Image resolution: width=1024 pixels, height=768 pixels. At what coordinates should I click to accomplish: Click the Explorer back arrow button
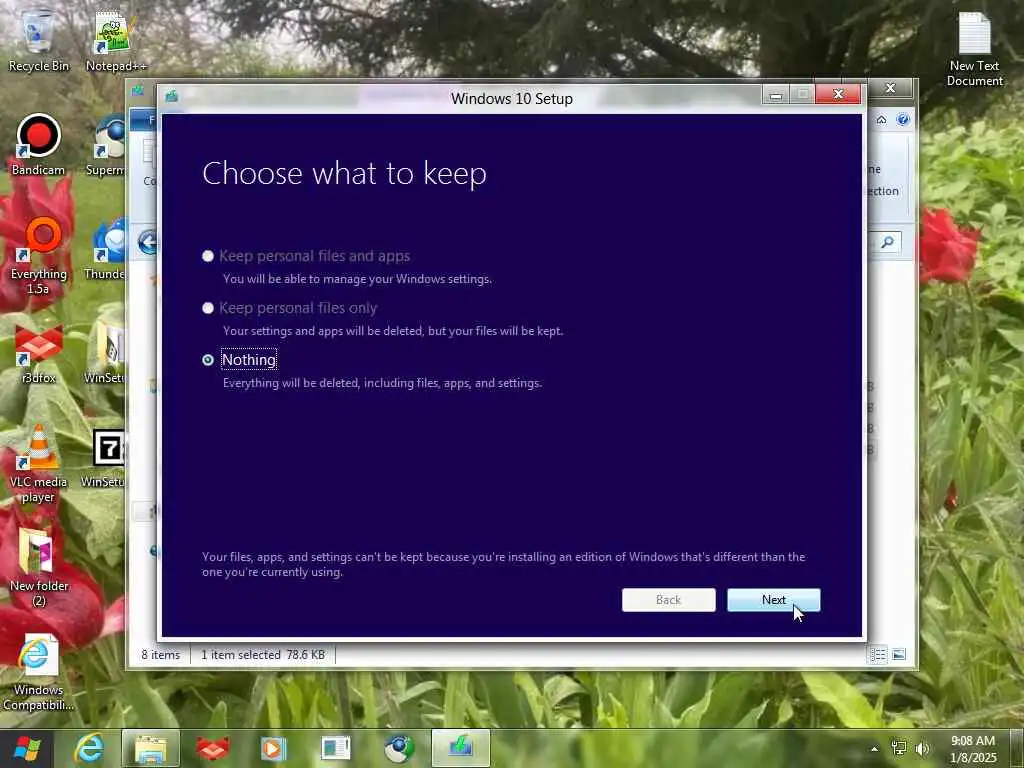(148, 243)
